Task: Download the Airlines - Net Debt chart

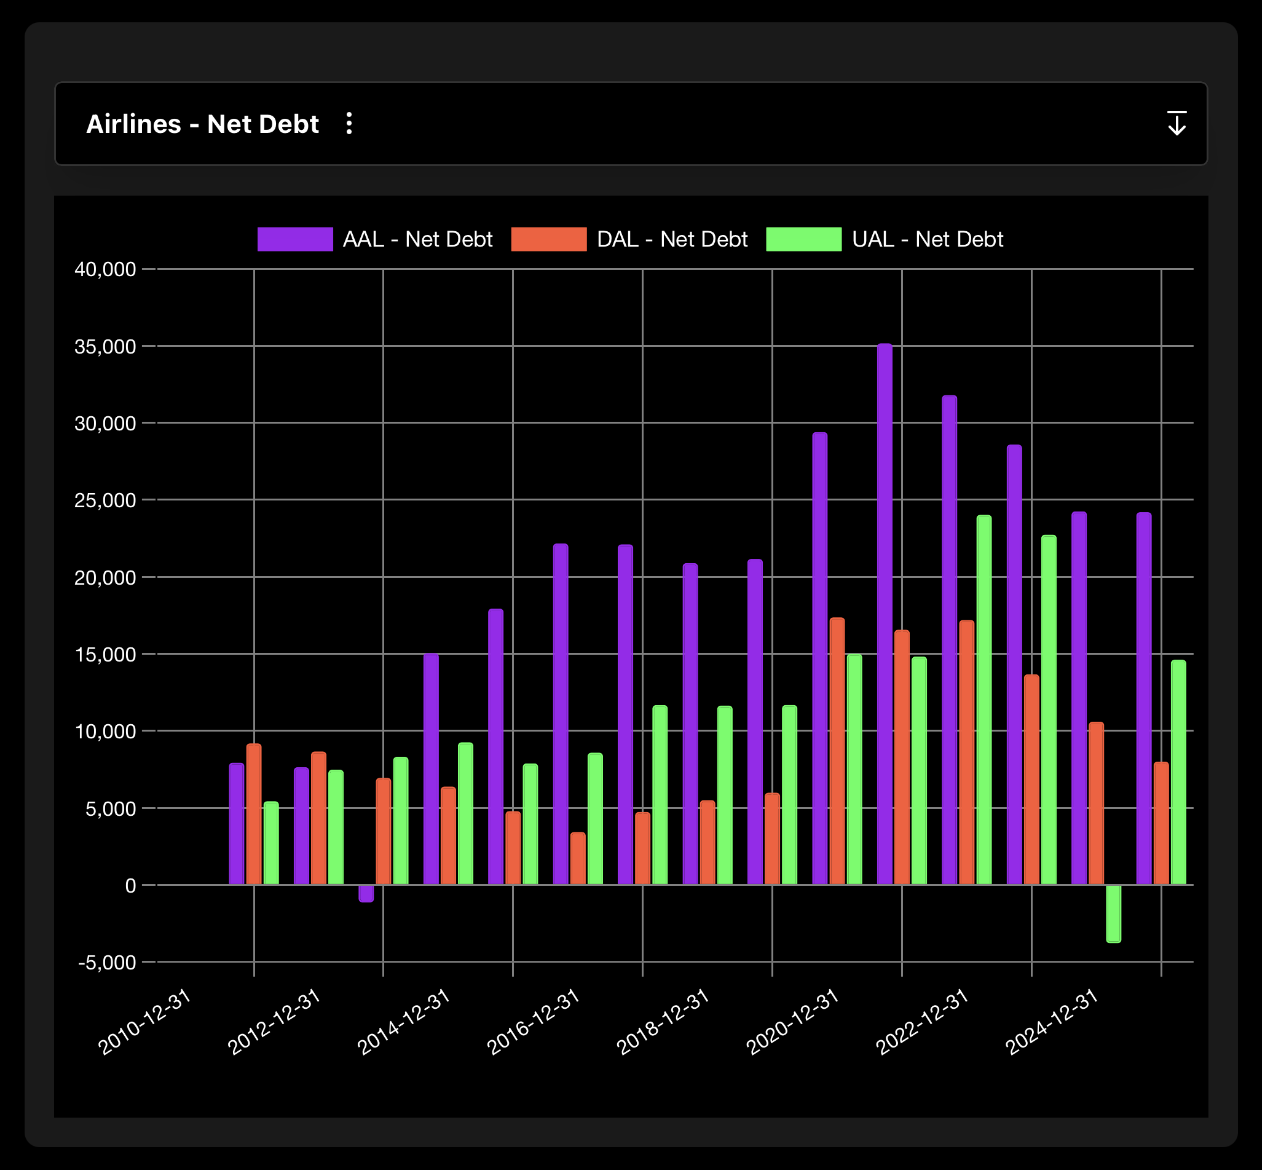Action: pyautogui.click(x=1177, y=123)
